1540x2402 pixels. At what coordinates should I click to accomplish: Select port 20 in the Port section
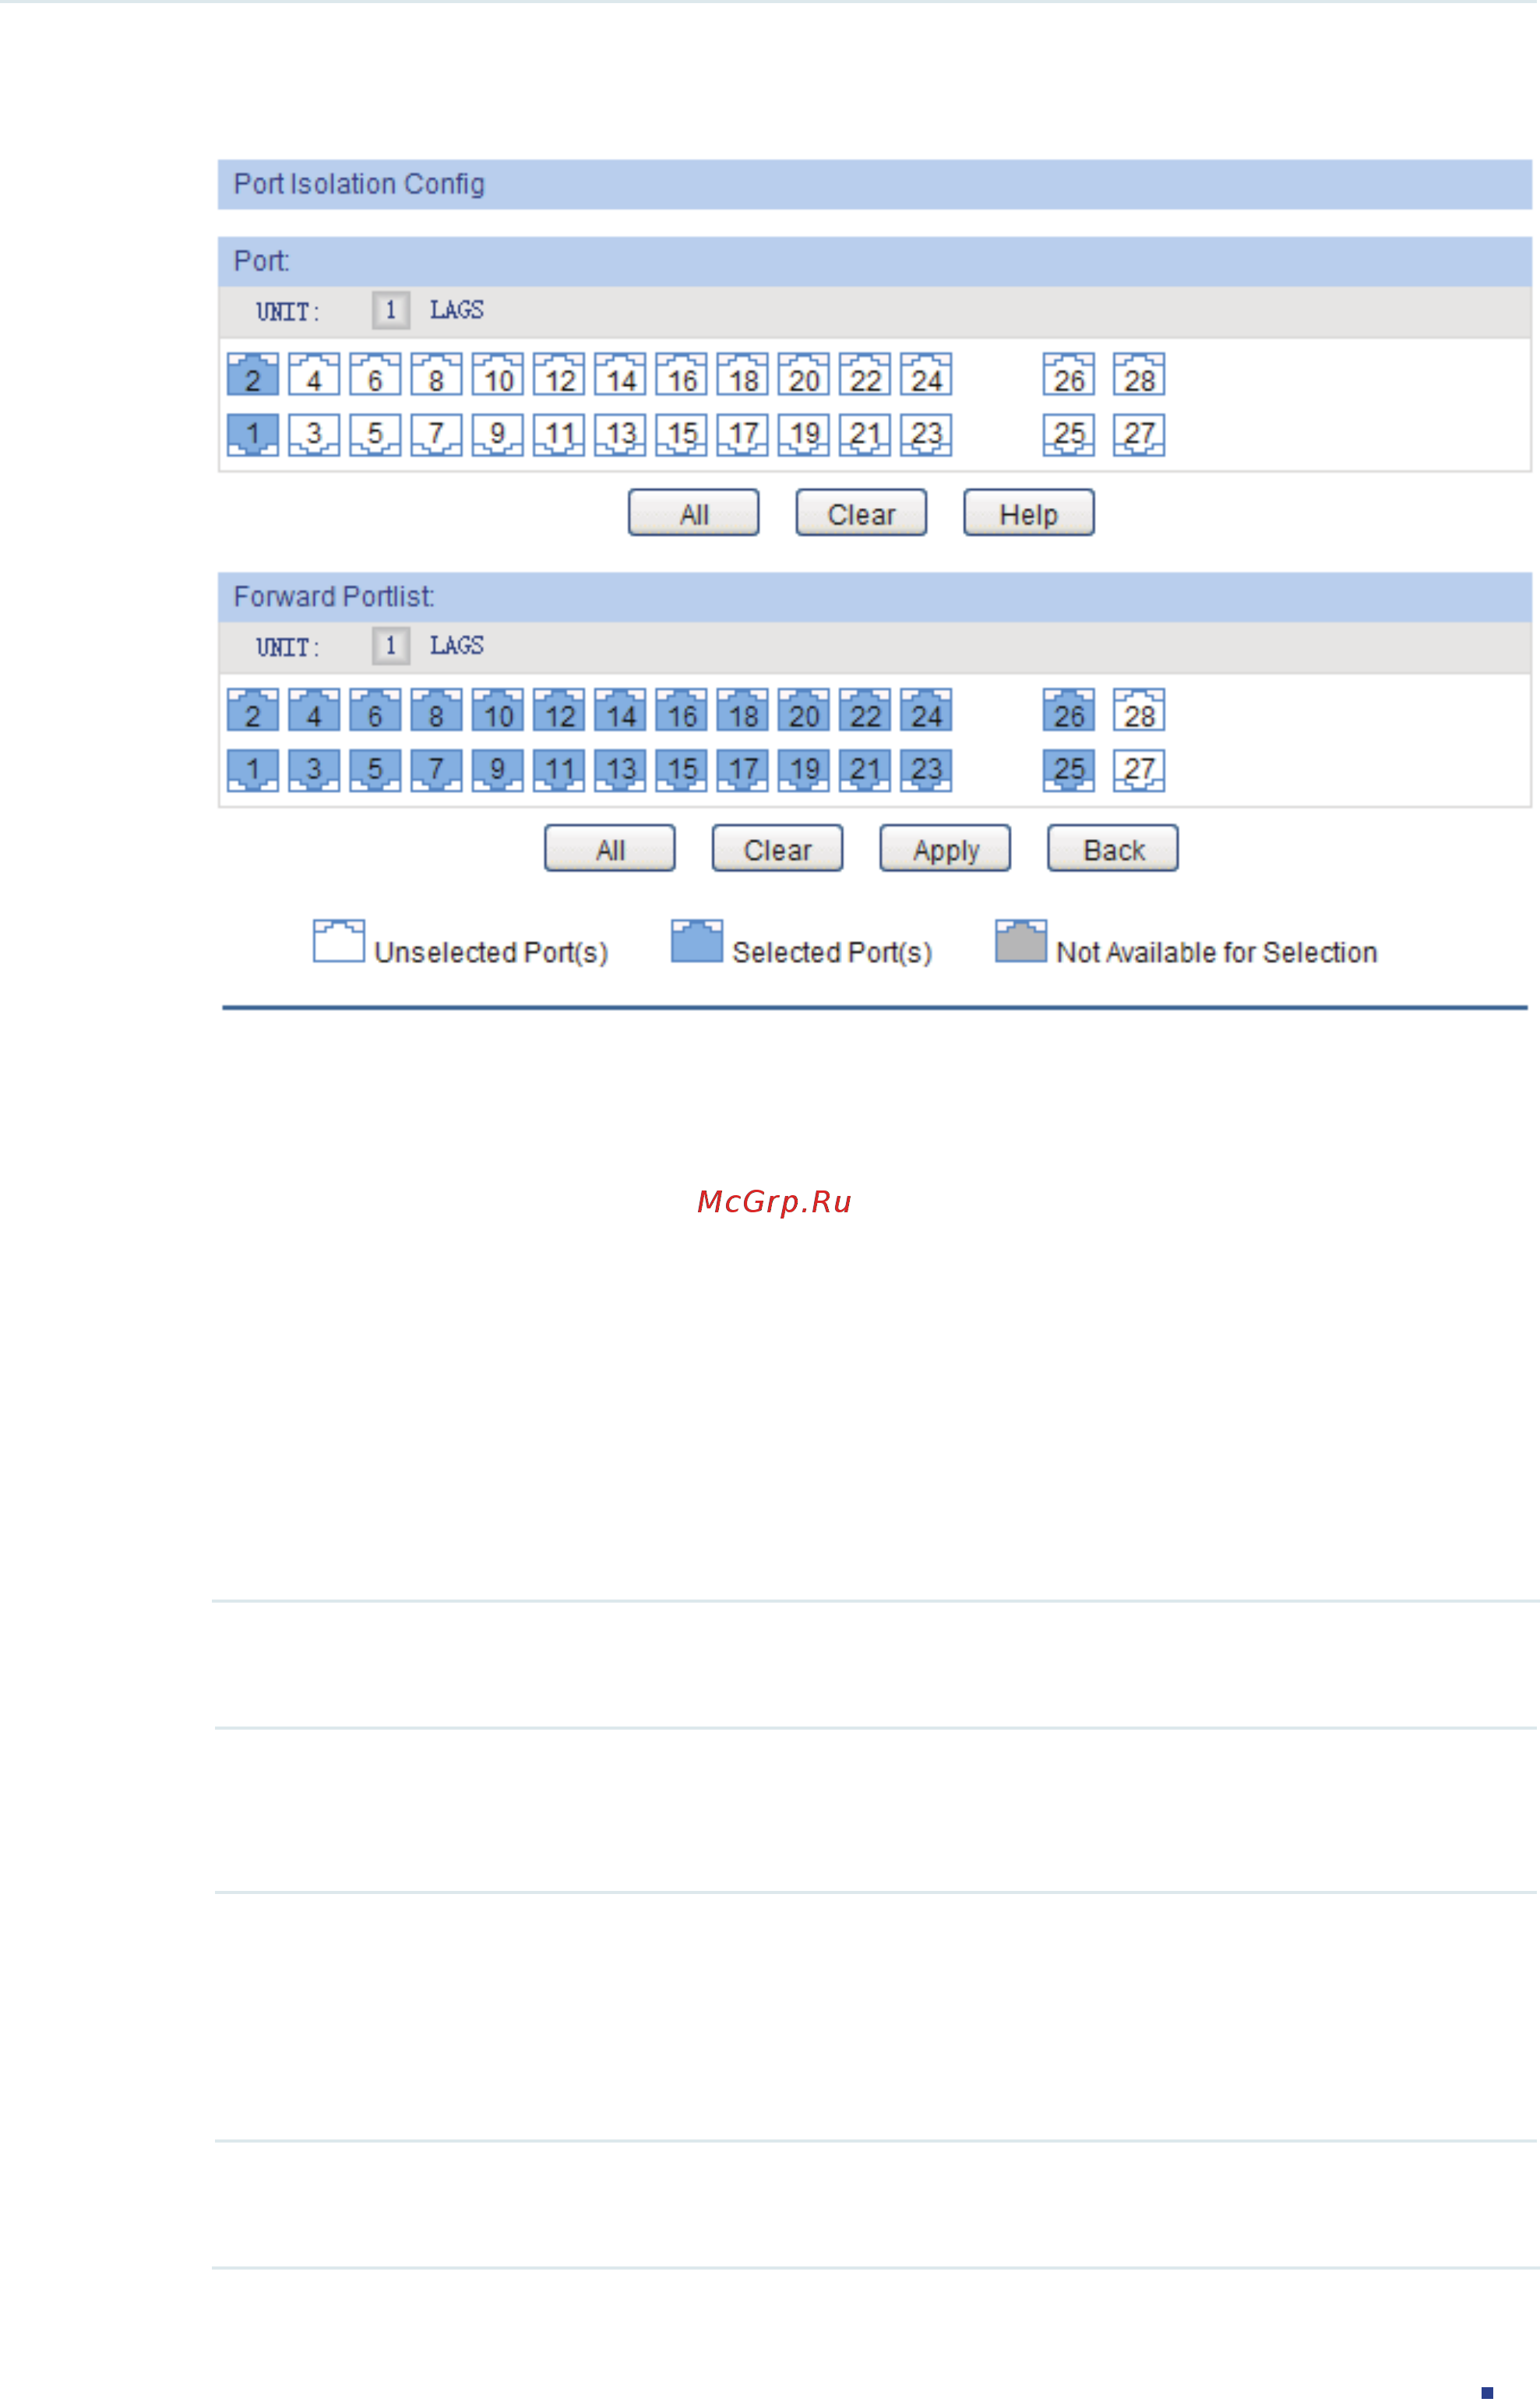click(804, 374)
